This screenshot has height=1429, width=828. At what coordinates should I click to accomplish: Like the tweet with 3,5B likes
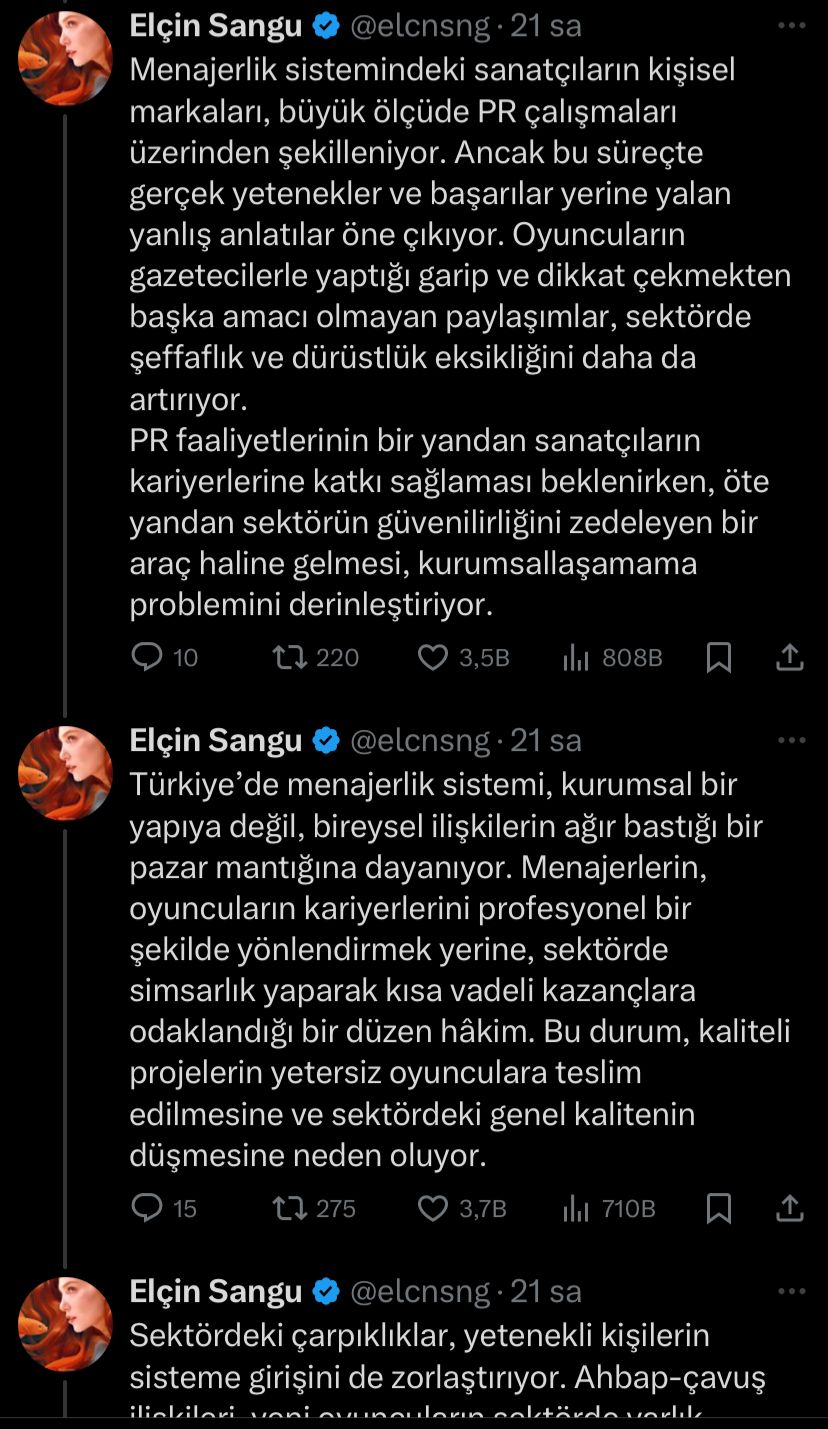432,657
